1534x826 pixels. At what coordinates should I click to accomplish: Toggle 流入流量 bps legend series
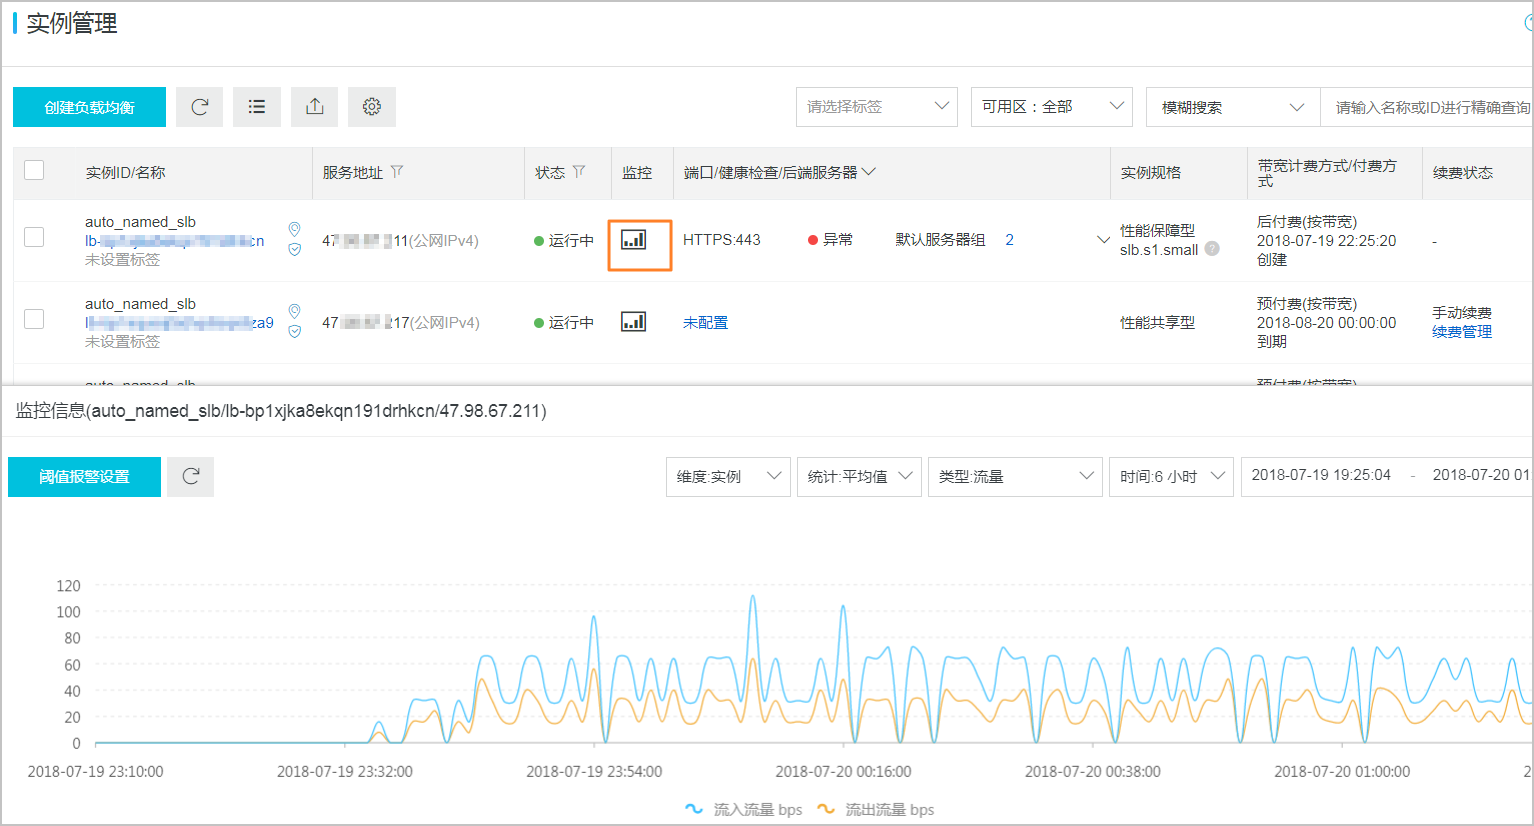743,809
